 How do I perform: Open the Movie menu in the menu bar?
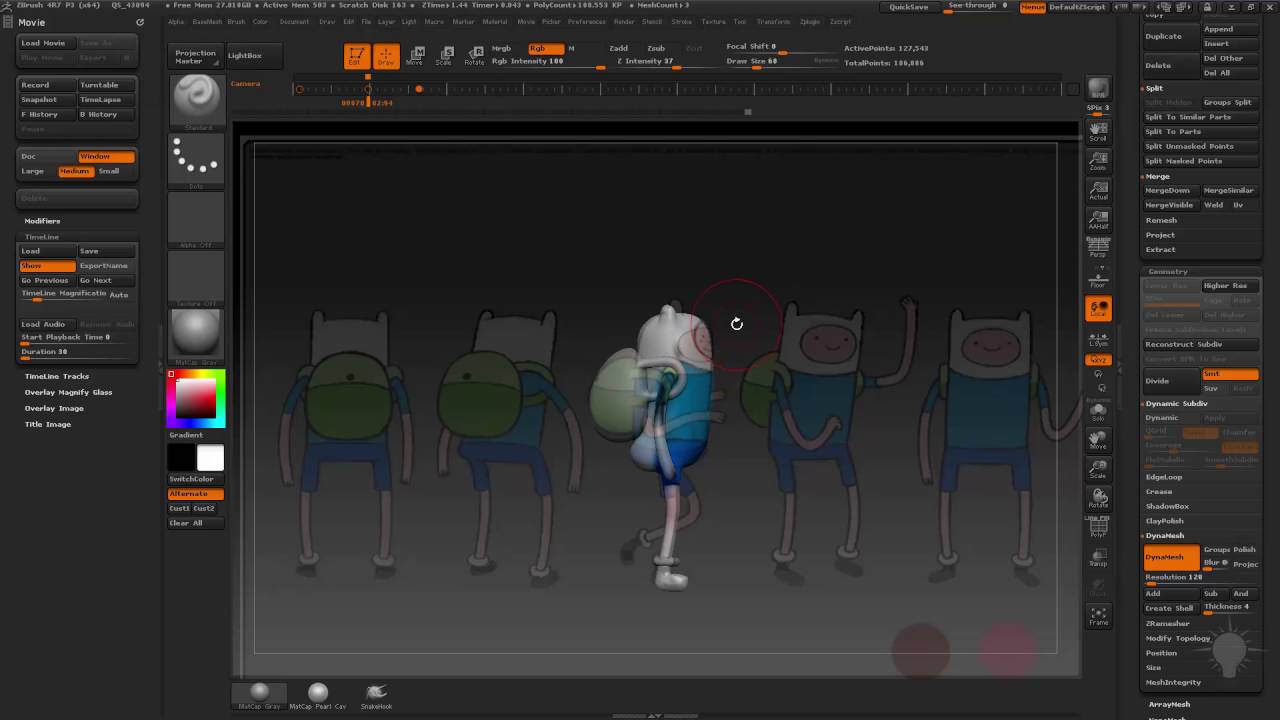[x=526, y=21]
